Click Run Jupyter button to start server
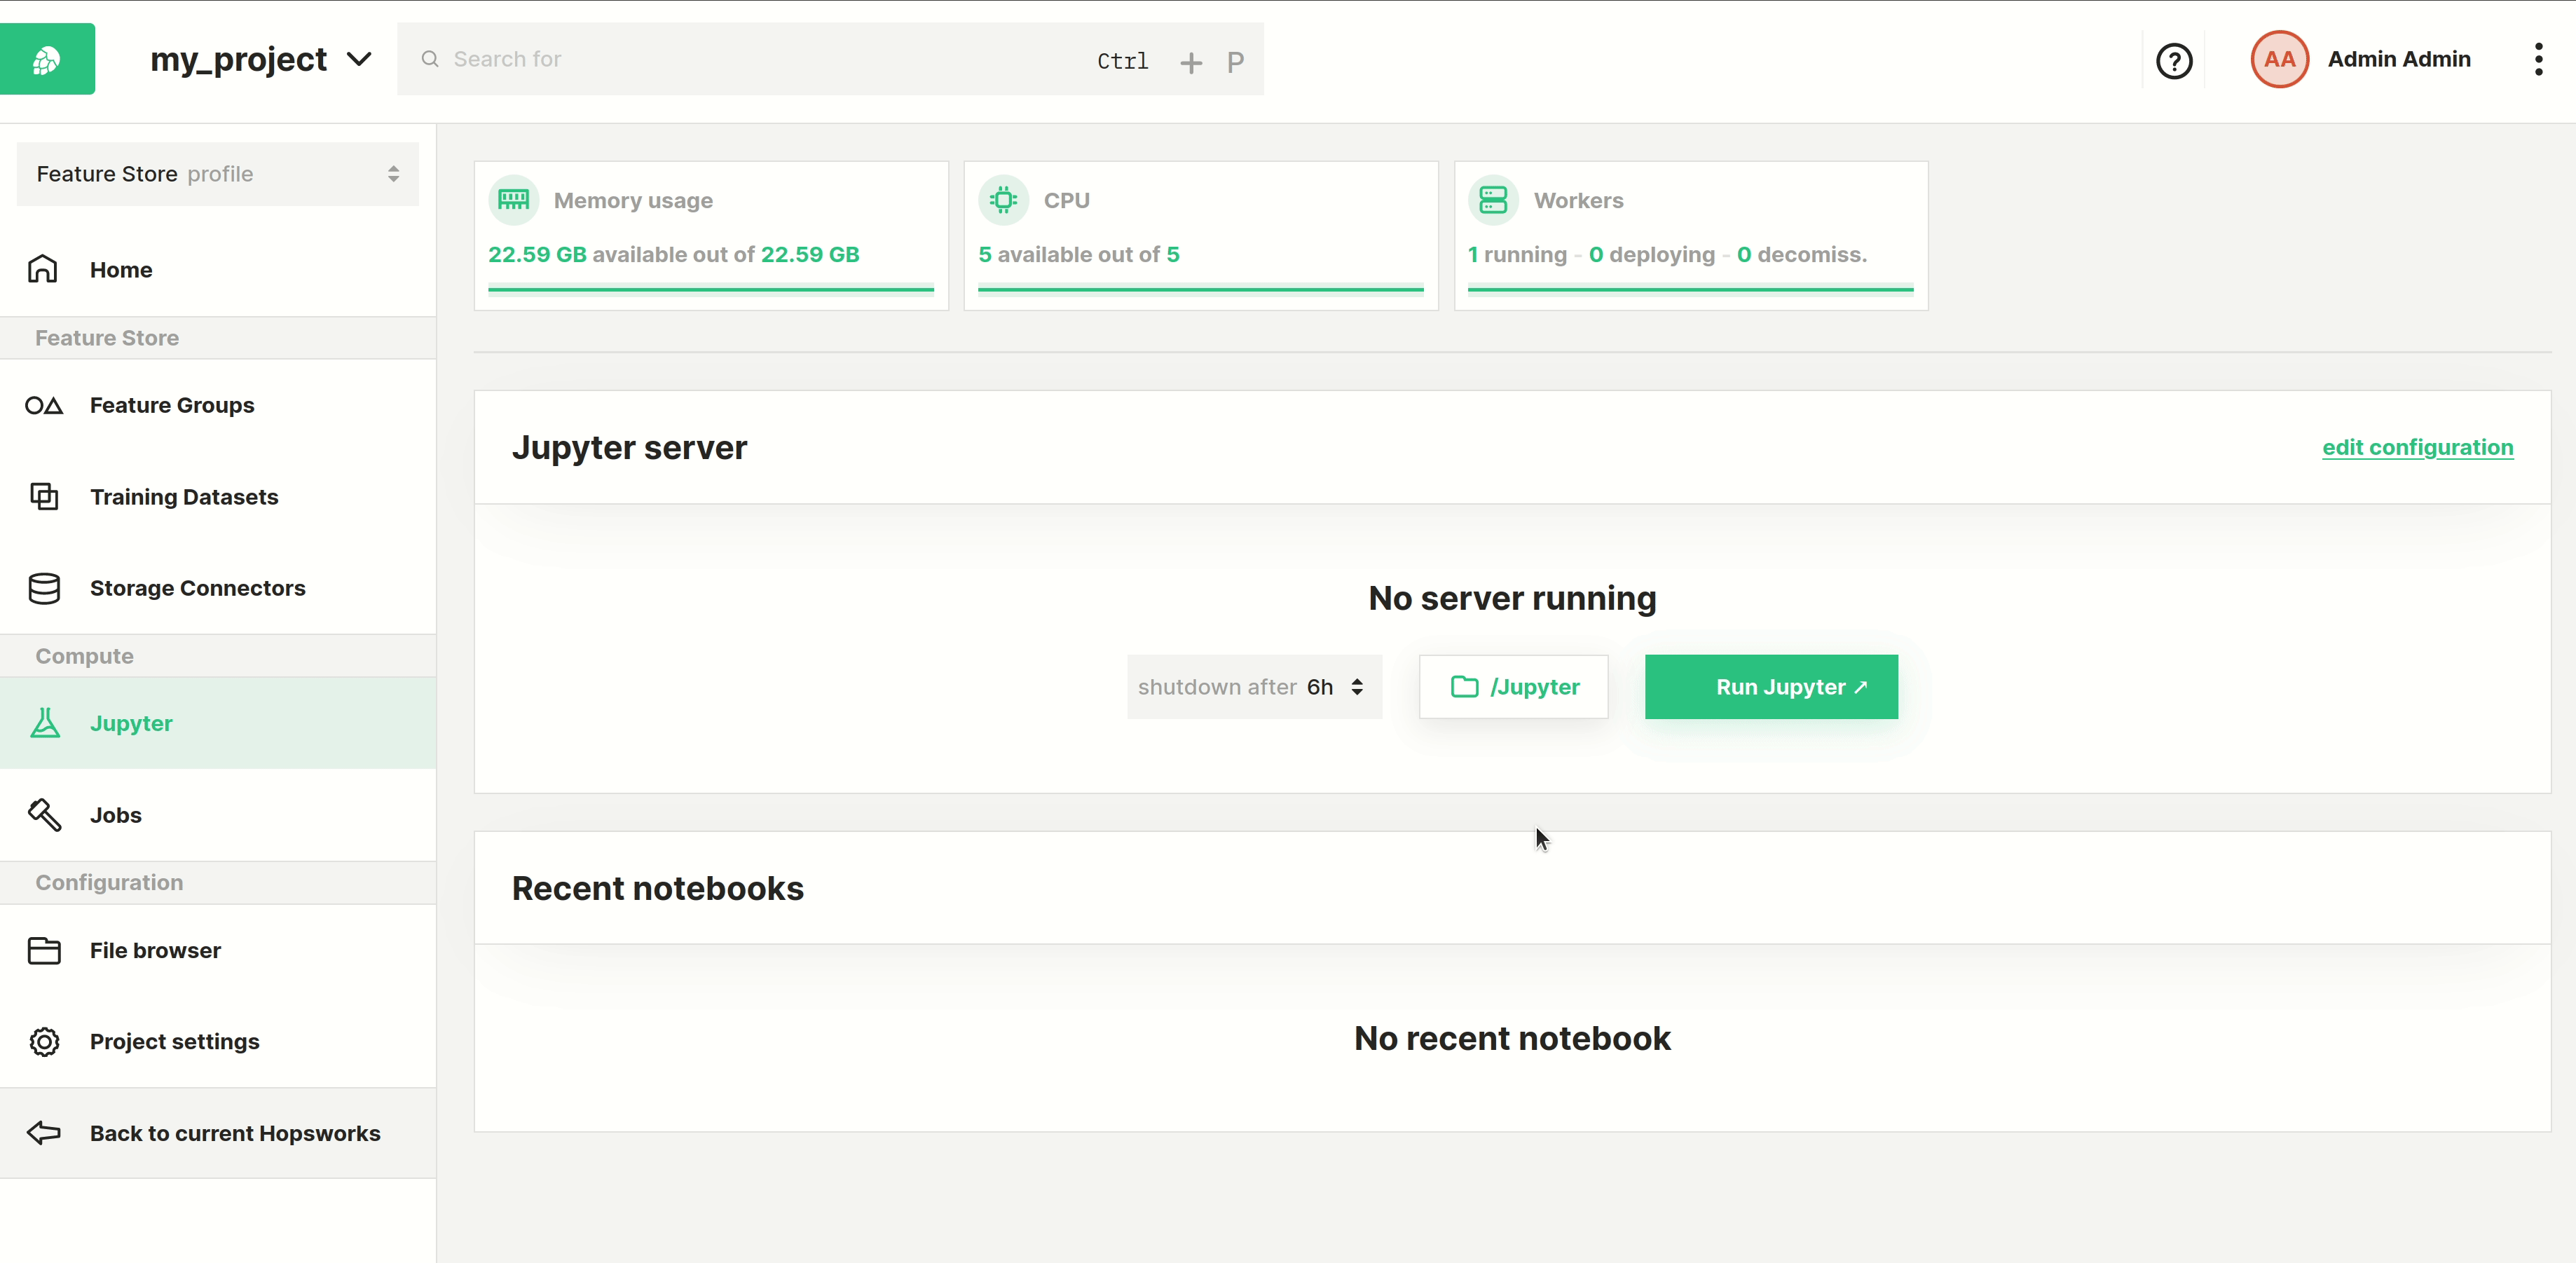 (1773, 687)
